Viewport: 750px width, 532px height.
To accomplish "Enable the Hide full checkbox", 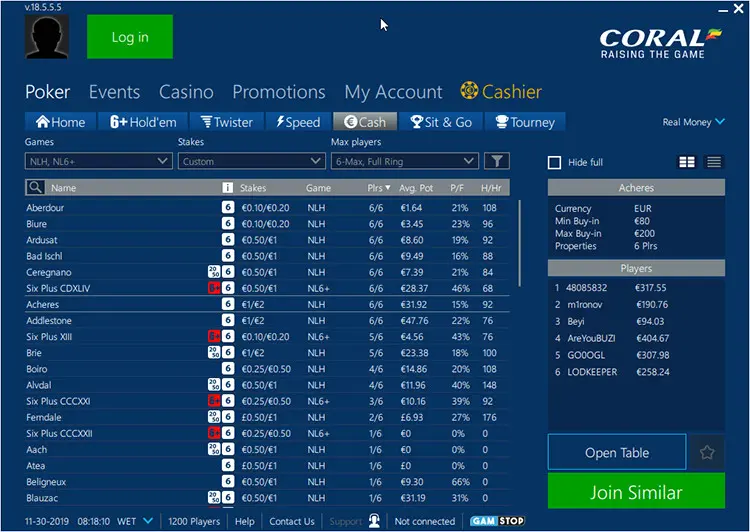I will point(555,163).
